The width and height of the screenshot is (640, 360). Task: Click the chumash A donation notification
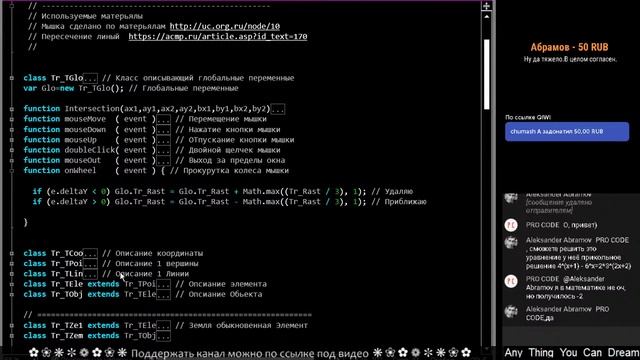[567, 131]
